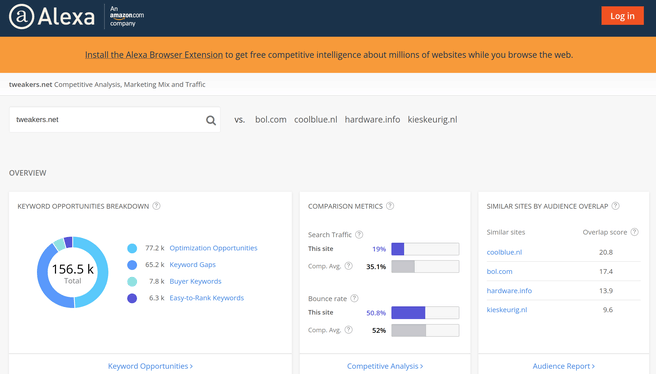Open help icon beside Keyword Opportunities Breakdown
Image resolution: width=656 pixels, height=374 pixels.
pos(156,206)
